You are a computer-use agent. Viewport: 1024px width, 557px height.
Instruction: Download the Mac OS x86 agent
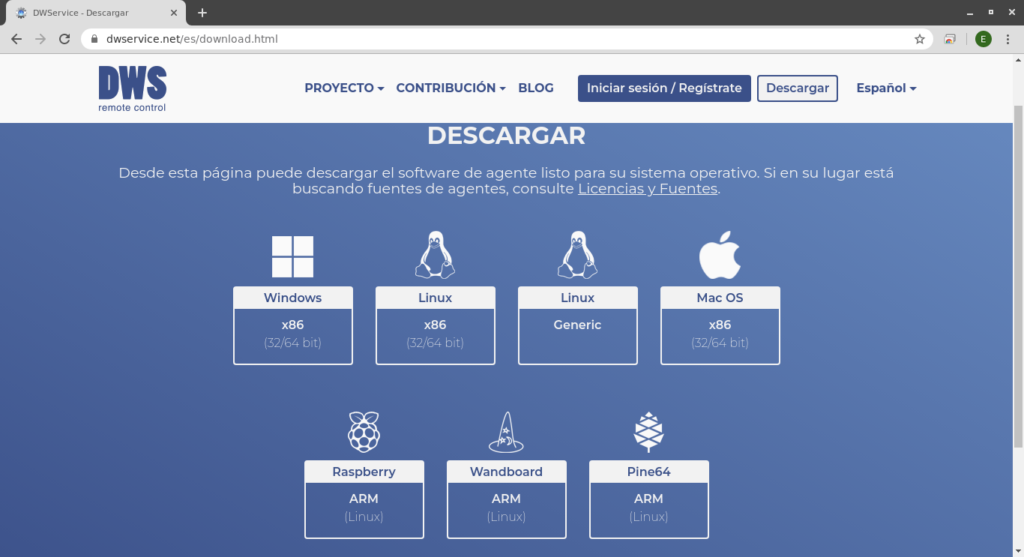tap(720, 325)
